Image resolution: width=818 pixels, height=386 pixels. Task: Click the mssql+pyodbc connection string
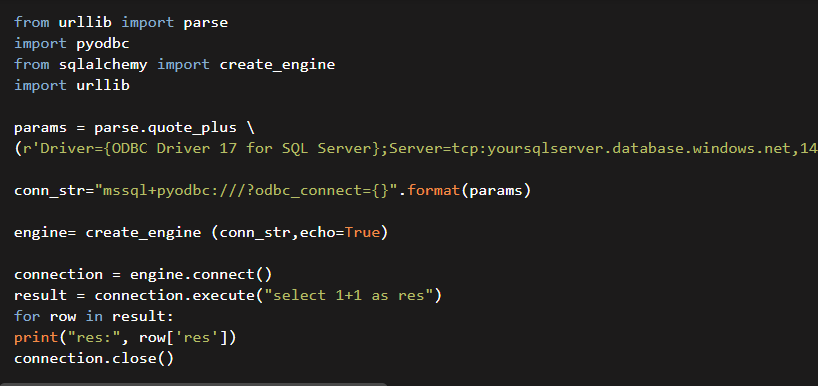point(246,191)
